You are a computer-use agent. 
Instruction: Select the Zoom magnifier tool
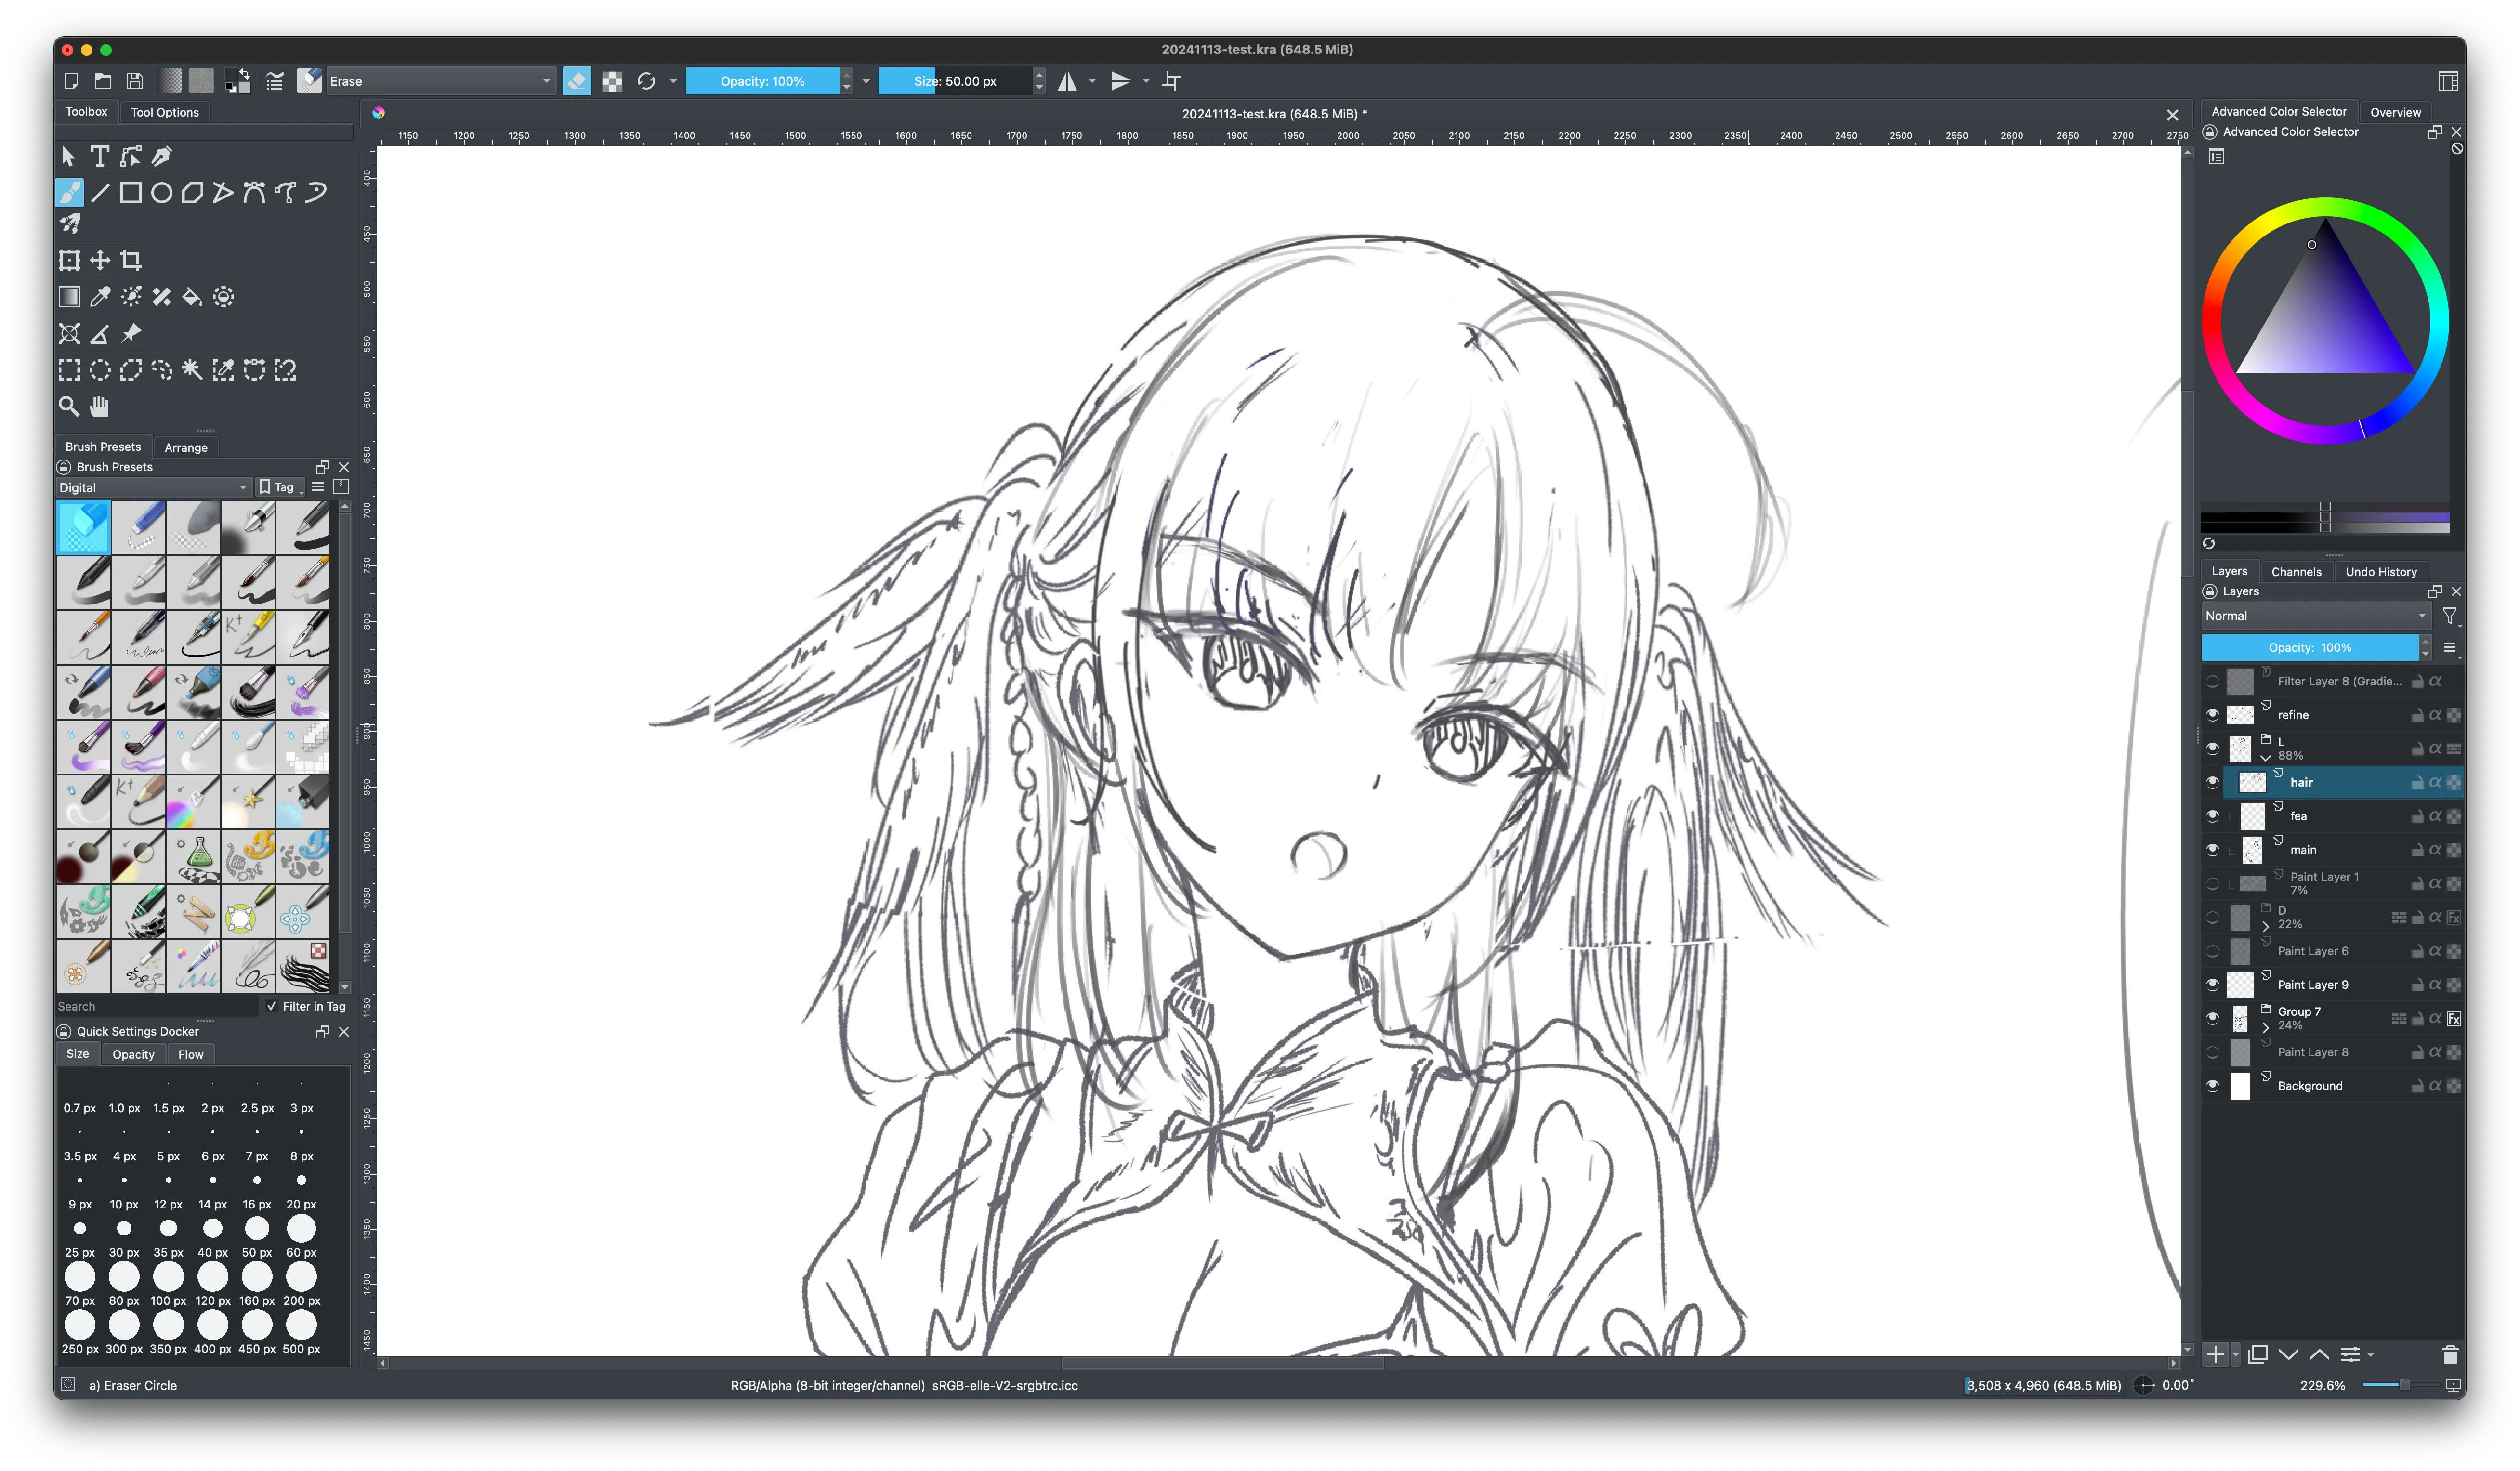69,406
